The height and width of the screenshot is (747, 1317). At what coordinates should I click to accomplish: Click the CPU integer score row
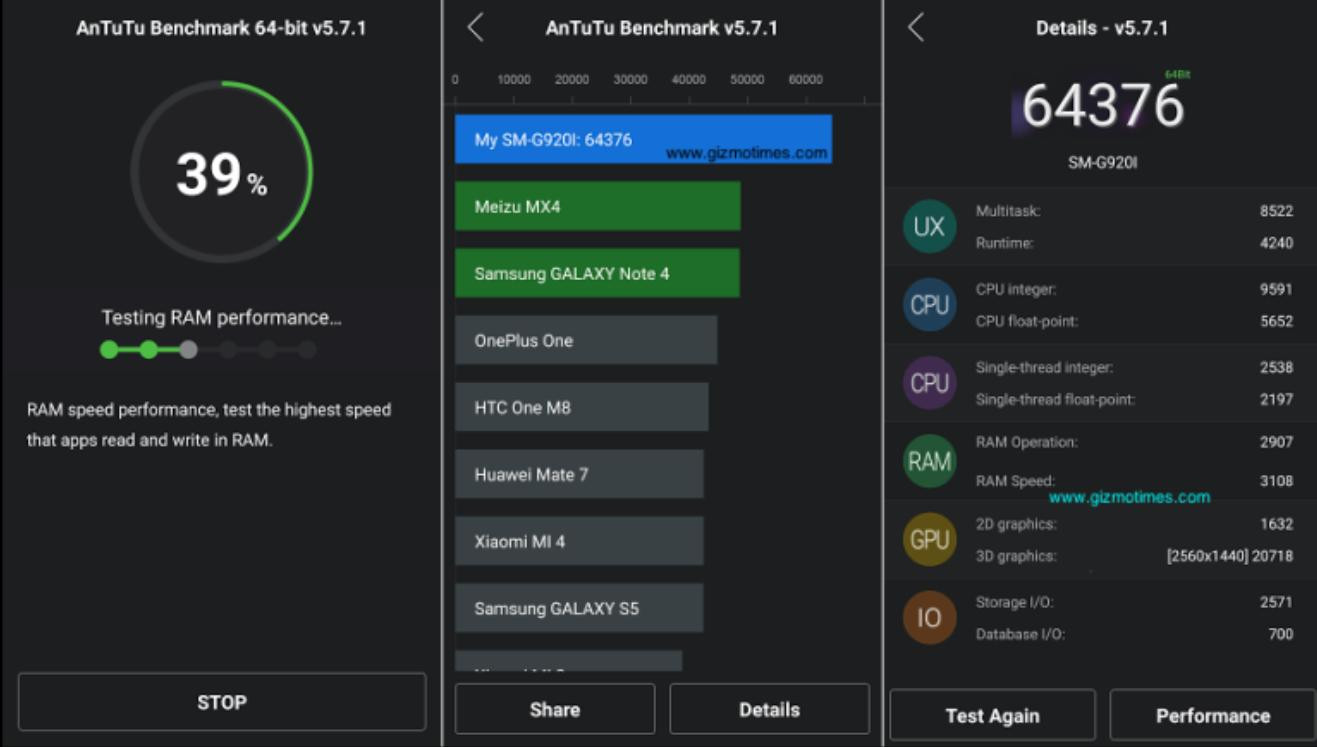[x=1134, y=289]
